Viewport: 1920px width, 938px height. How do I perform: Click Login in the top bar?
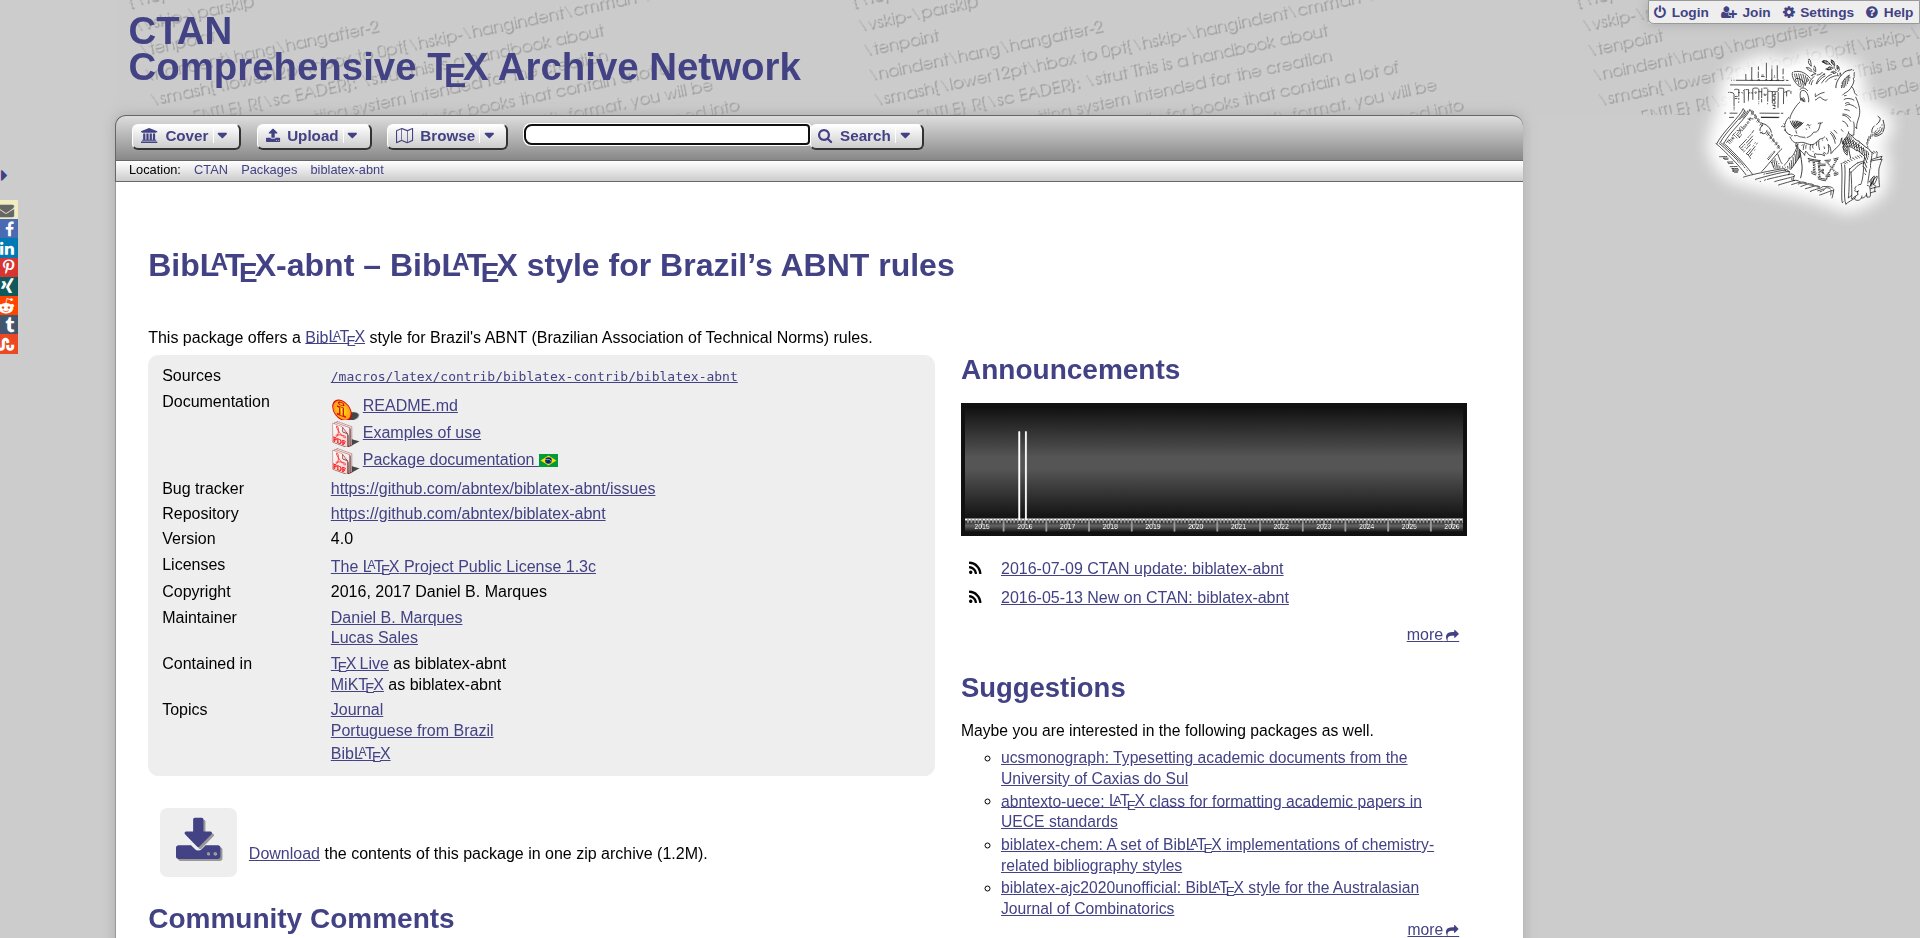pos(1681,12)
